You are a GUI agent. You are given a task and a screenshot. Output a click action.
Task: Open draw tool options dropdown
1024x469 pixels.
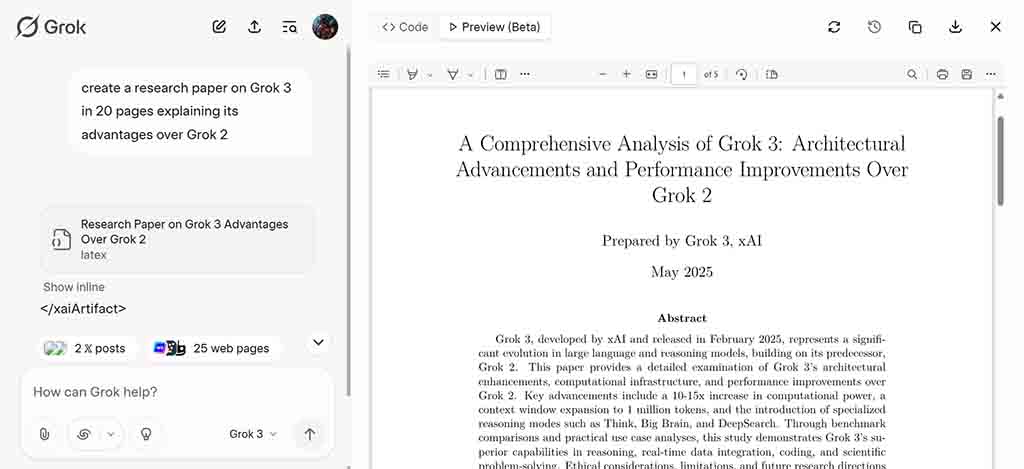470,75
